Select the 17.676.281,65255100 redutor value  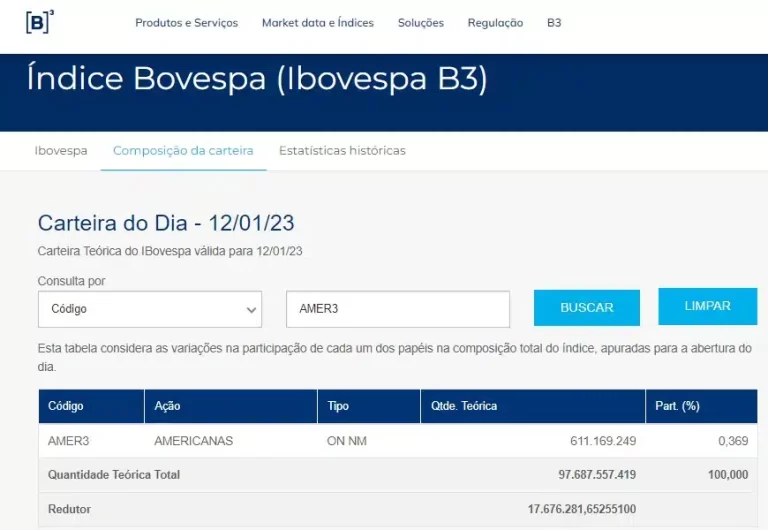click(582, 509)
